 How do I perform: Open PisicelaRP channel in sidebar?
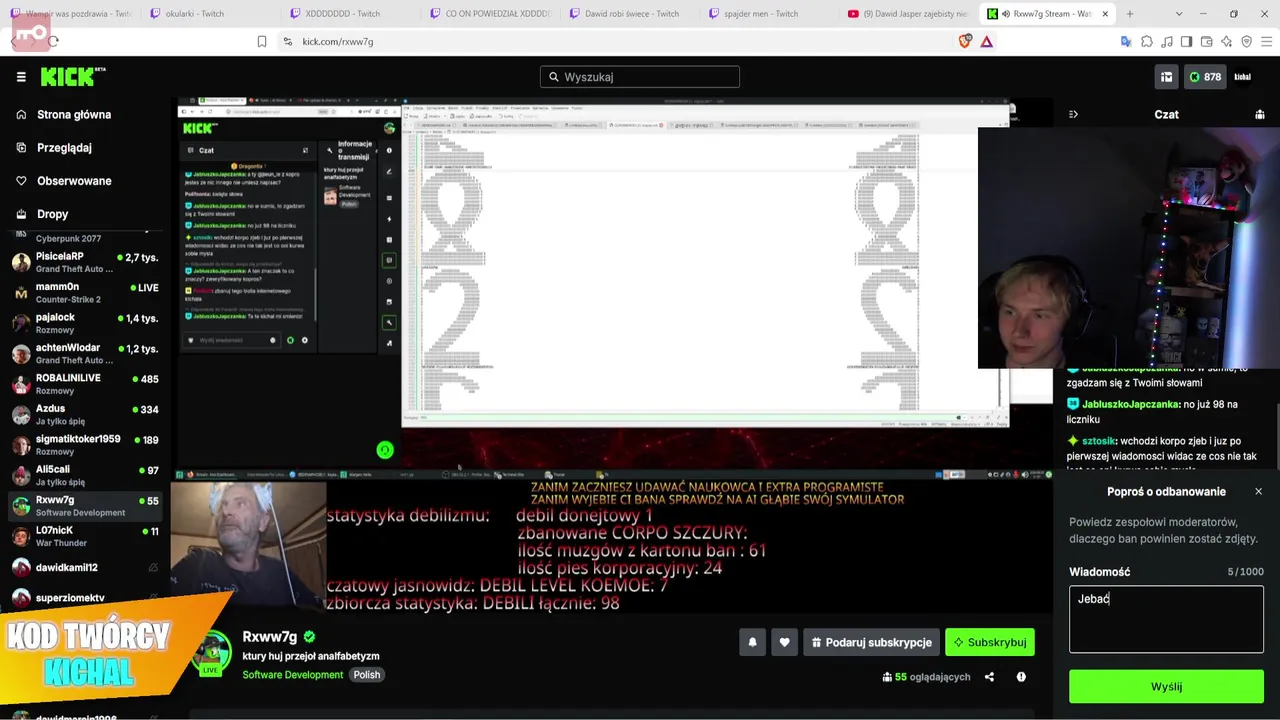86,263
